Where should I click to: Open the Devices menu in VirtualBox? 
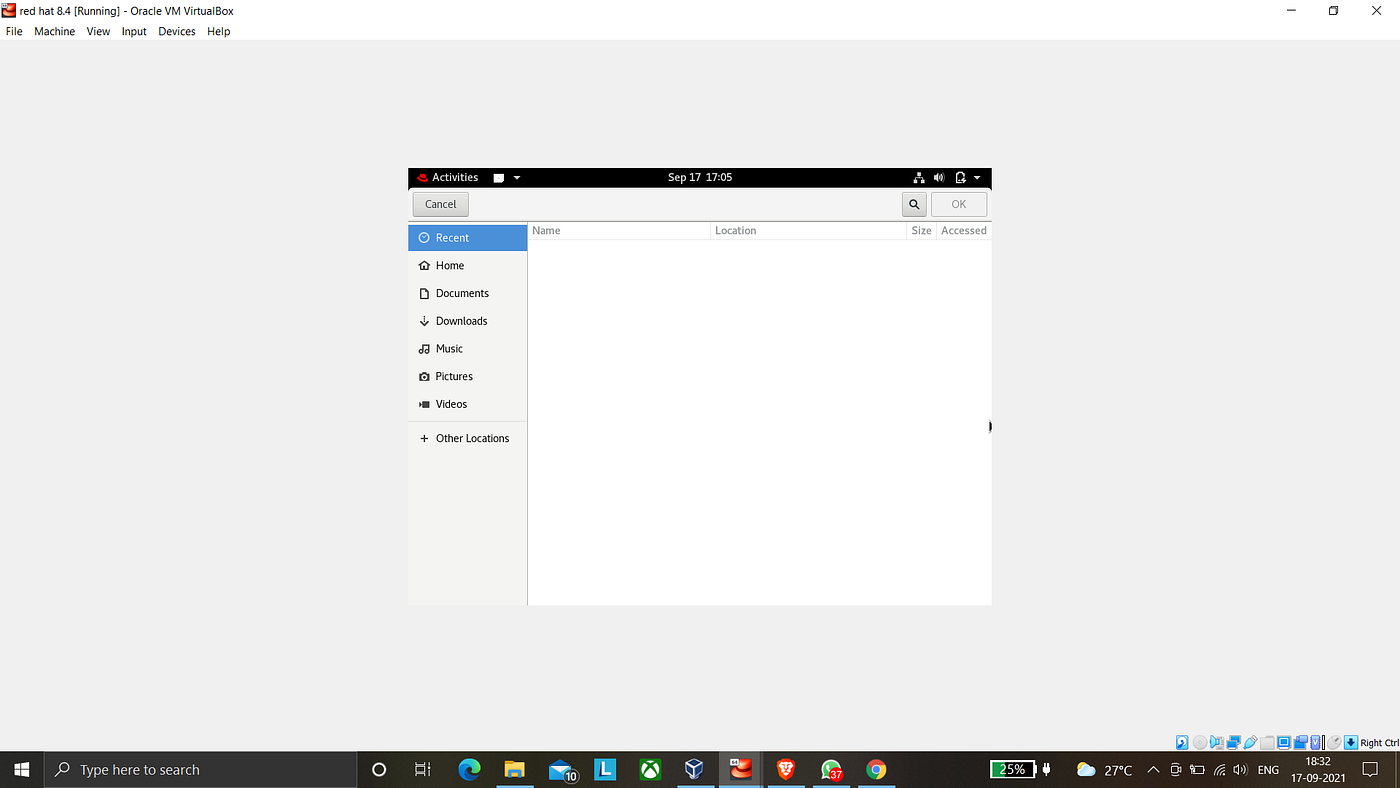pyautogui.click(x=177, y=31)
